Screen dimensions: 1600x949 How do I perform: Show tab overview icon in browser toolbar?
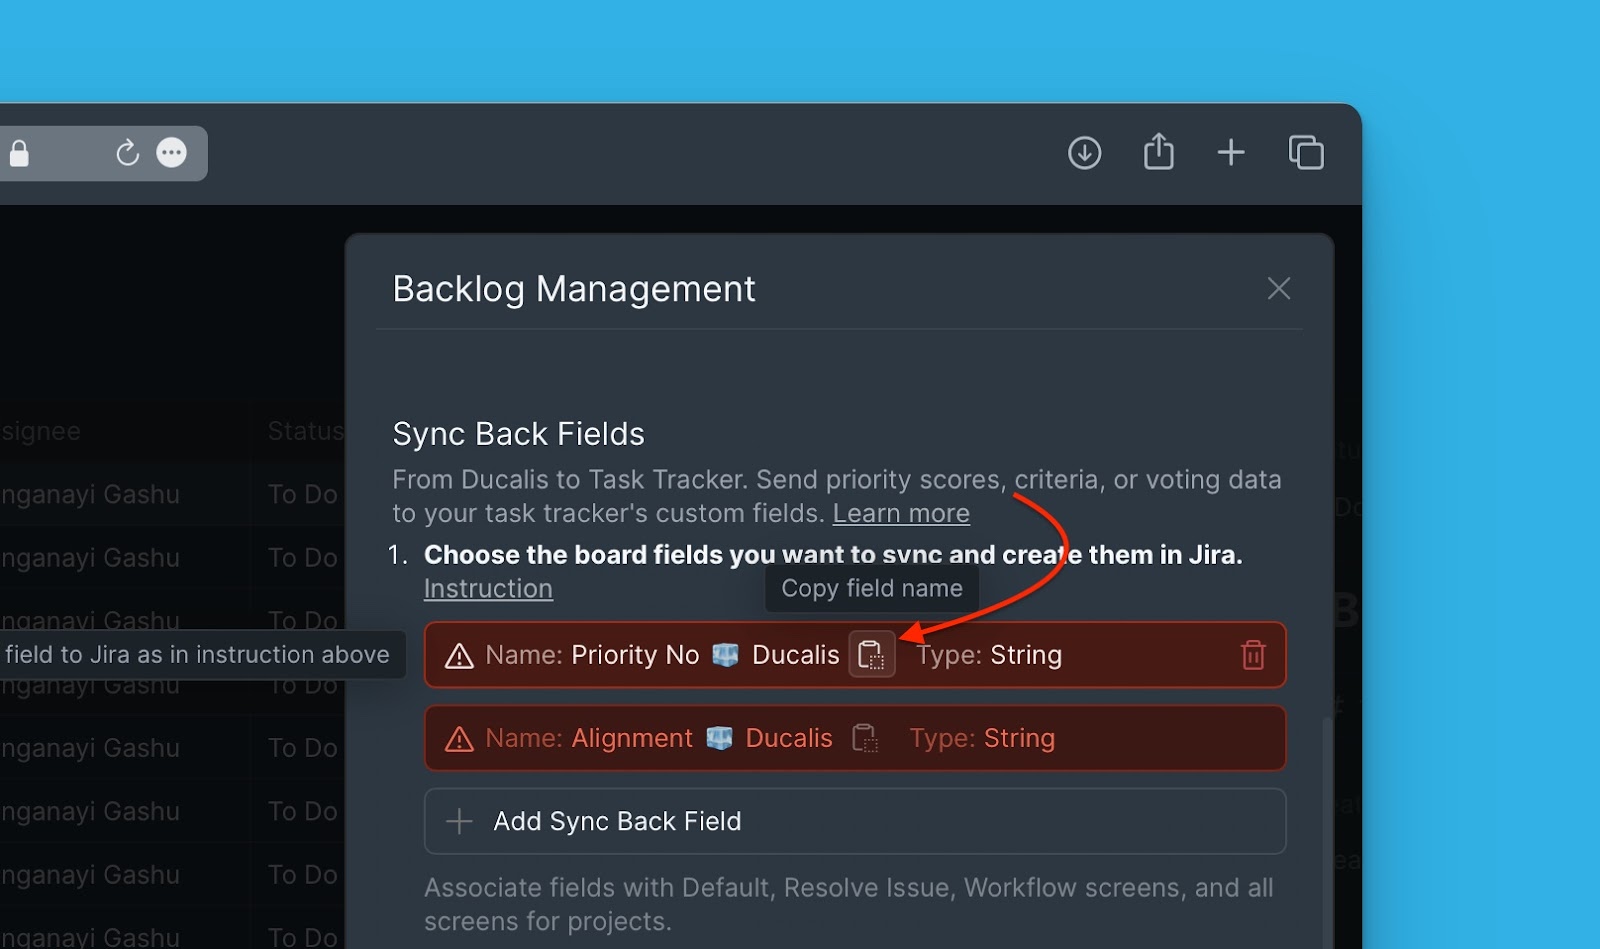pyautogui.click(x=1306, y=152)
